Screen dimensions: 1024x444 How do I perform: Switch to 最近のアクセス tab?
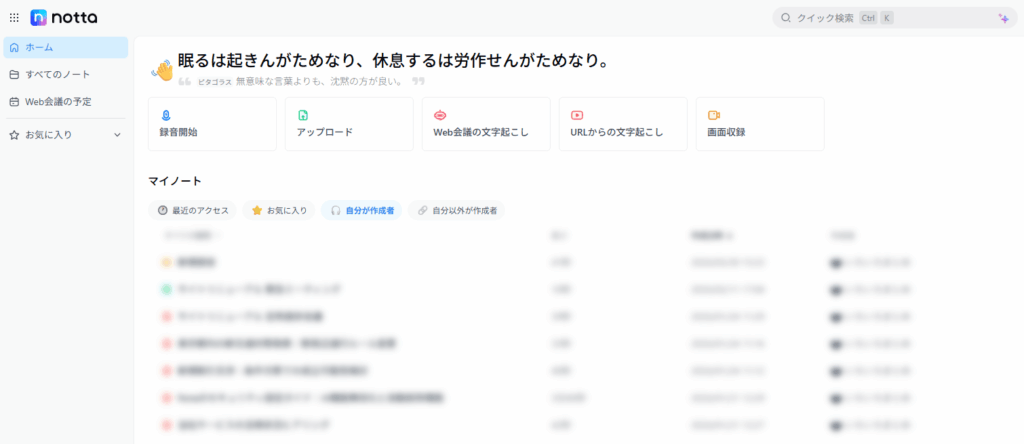coord(193,210)
